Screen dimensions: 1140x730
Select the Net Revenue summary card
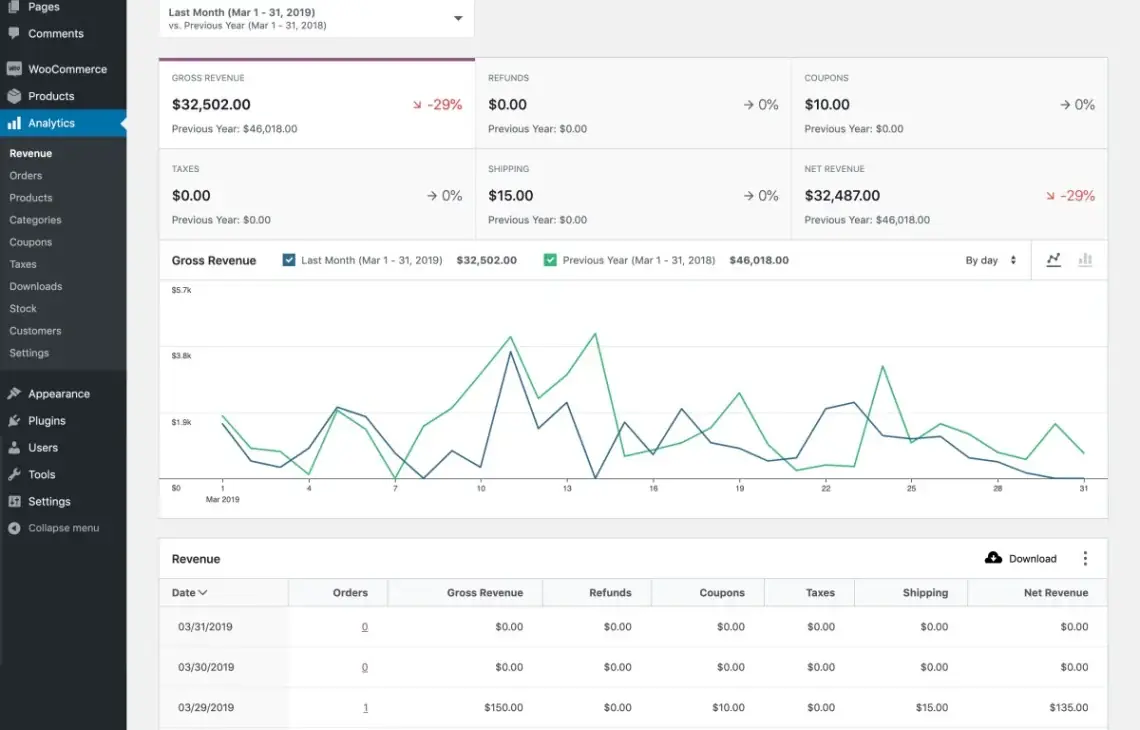click(x=950, y=194)
